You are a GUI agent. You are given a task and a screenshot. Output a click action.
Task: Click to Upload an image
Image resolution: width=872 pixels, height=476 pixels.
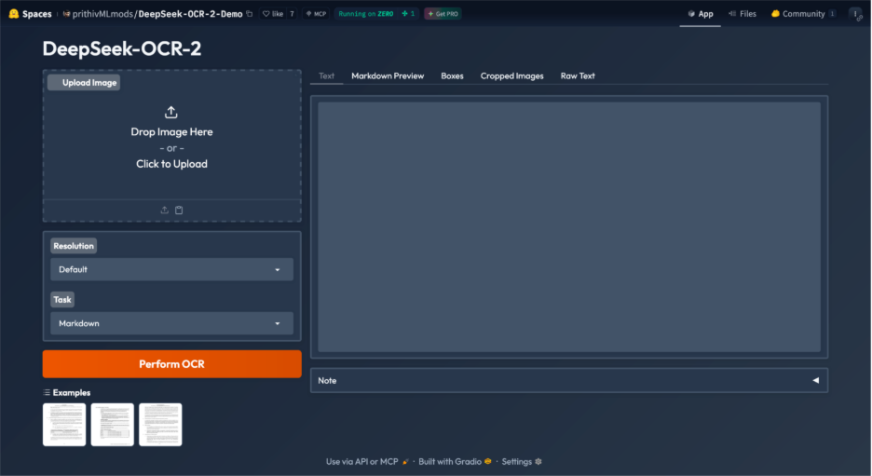172,164
